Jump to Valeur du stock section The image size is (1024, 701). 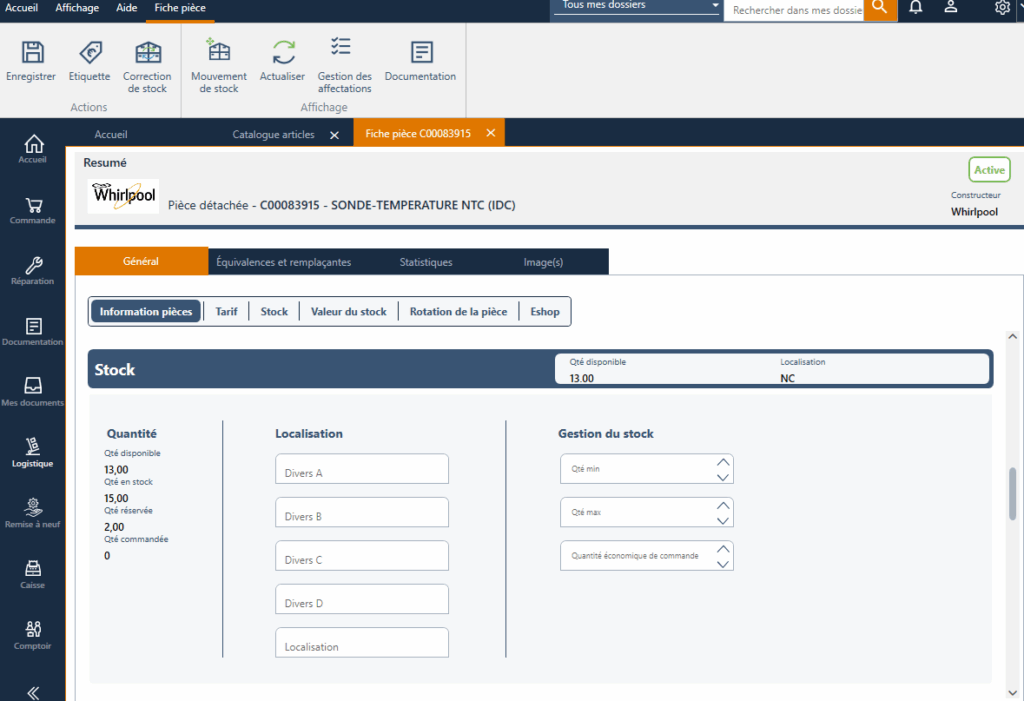pyautogui.click(x=348, y=312)
